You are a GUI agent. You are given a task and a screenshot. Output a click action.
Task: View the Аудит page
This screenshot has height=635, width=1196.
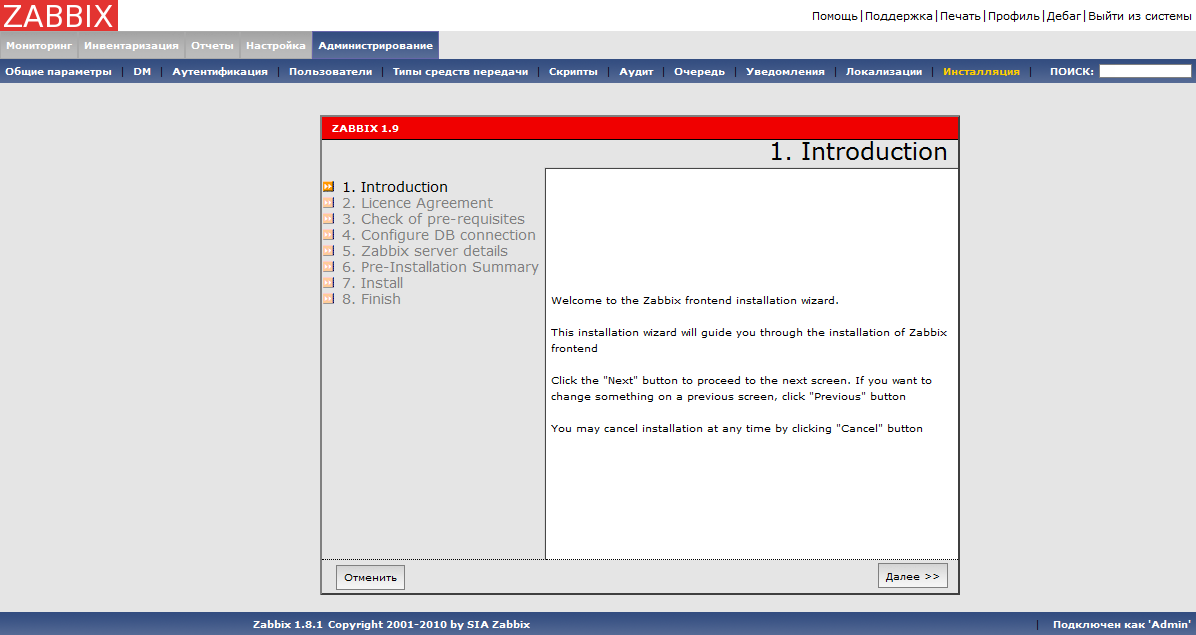[636, 72]
